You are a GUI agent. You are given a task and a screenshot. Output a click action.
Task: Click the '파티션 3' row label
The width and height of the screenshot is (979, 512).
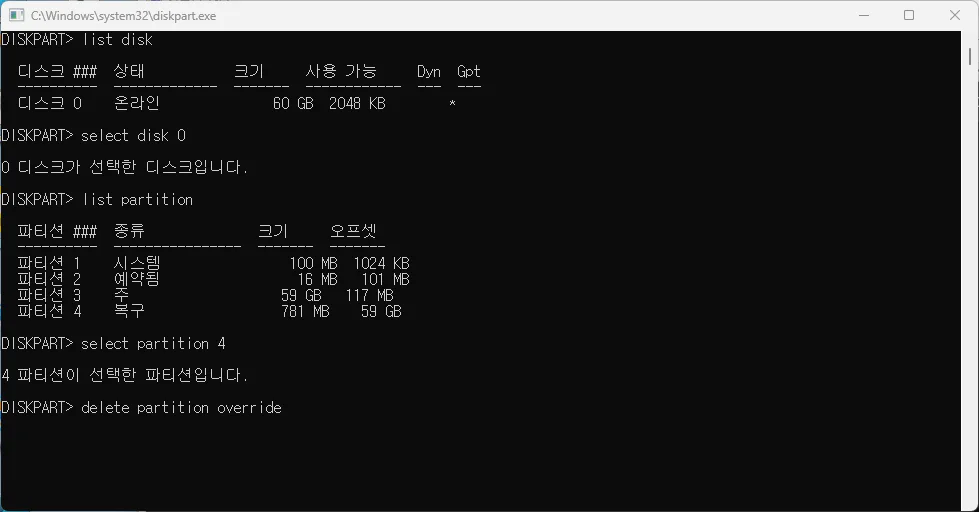point(49,295)
